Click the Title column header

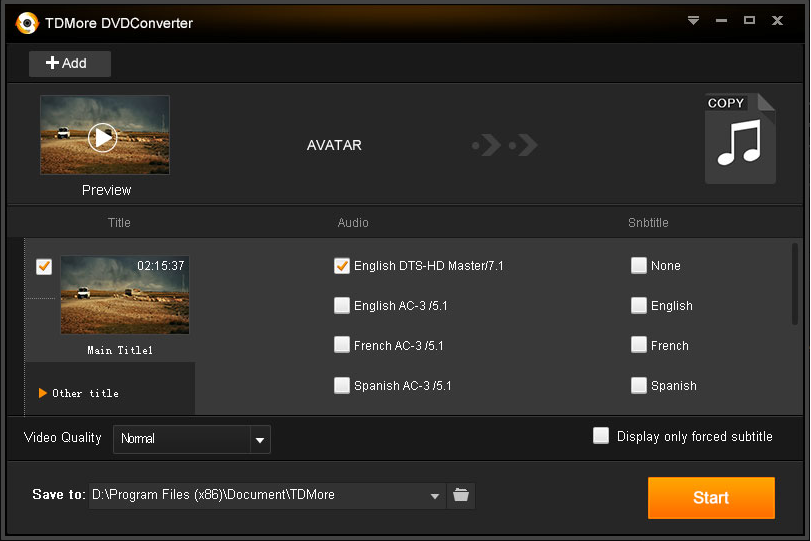(x=119, y=223)
